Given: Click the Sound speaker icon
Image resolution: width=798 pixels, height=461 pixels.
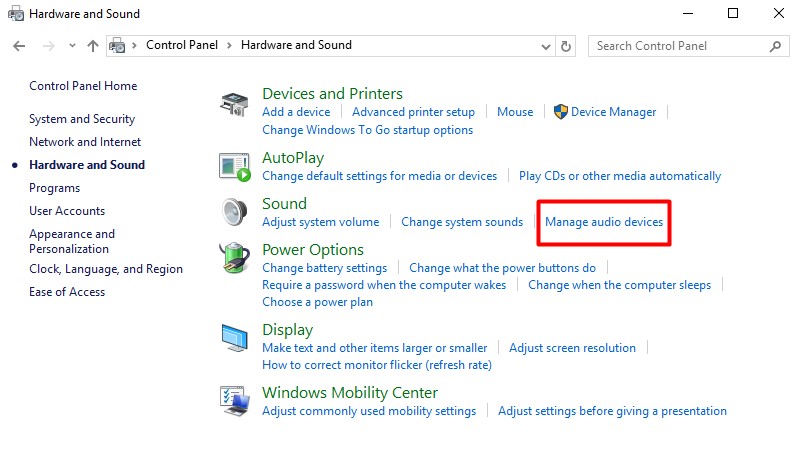Looking at the screenshot, I should tap(234, 213).
